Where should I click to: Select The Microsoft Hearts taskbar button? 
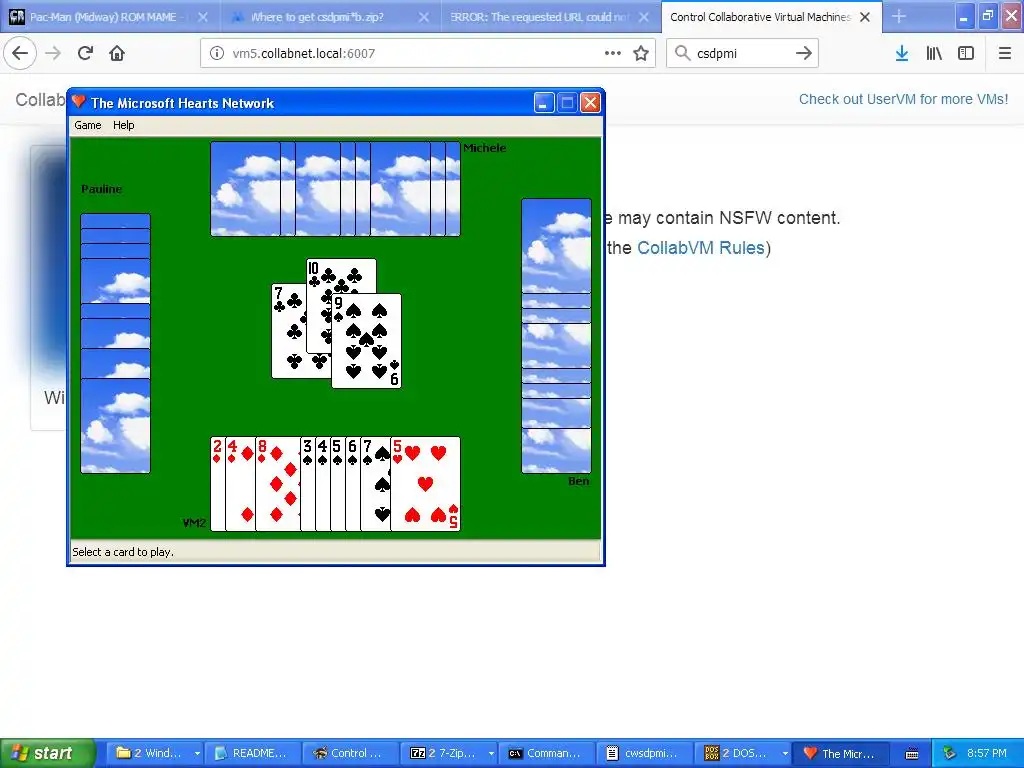841,753
